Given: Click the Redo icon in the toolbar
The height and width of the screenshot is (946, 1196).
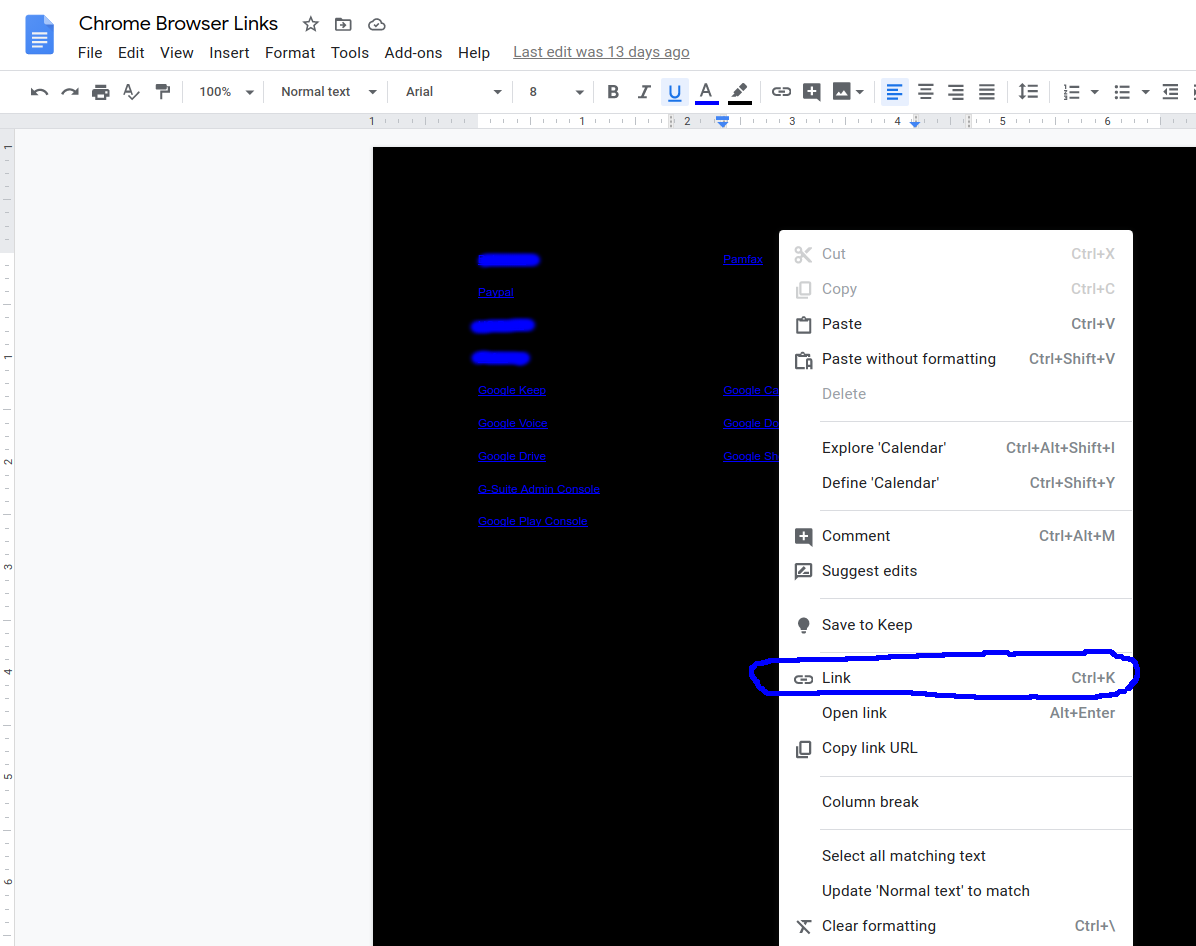Looking at the screenshot, I should tap(70, 92).
